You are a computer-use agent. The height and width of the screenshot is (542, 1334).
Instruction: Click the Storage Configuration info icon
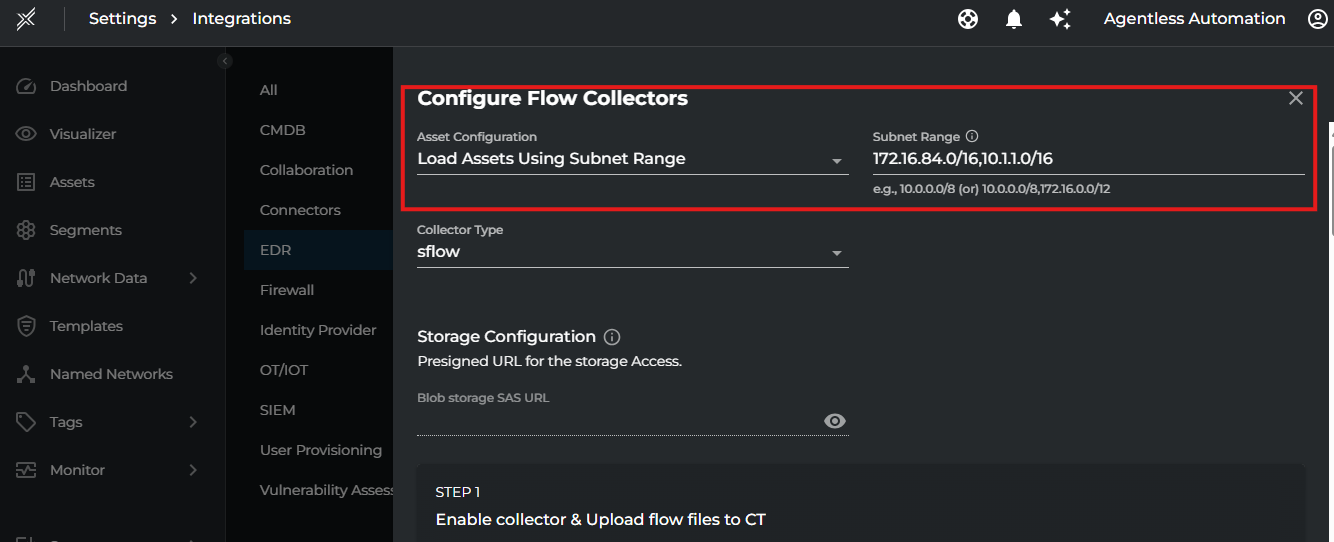coord(612,337)
